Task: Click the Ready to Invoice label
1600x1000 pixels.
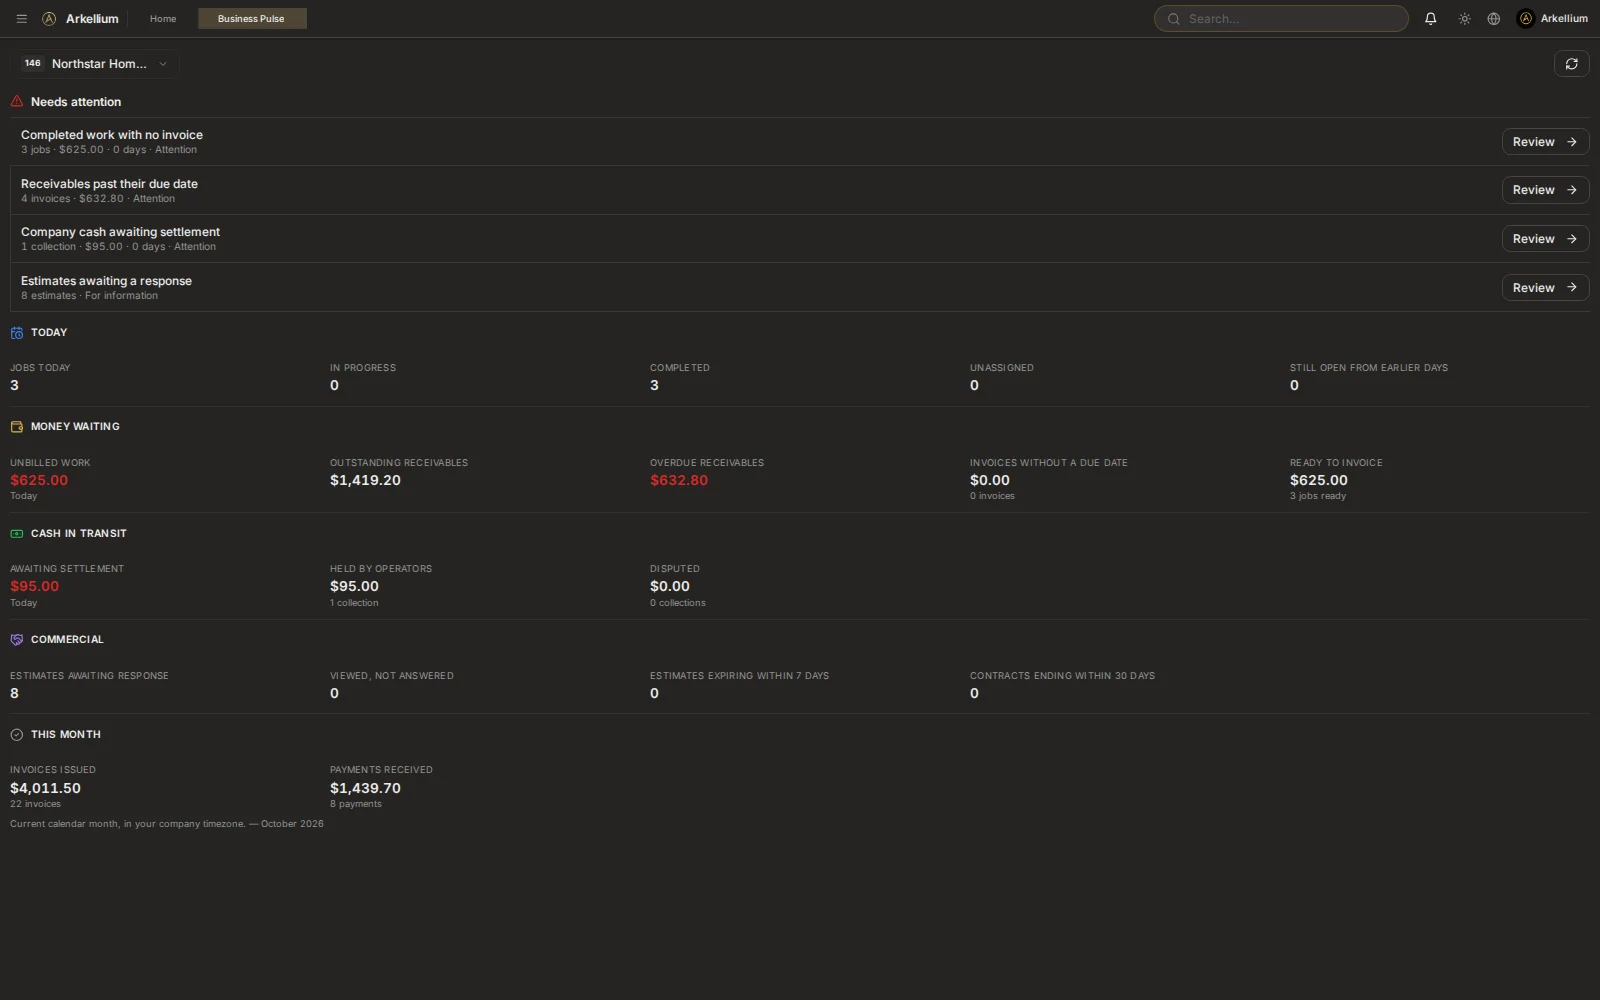Action: tap(1336, 463)
